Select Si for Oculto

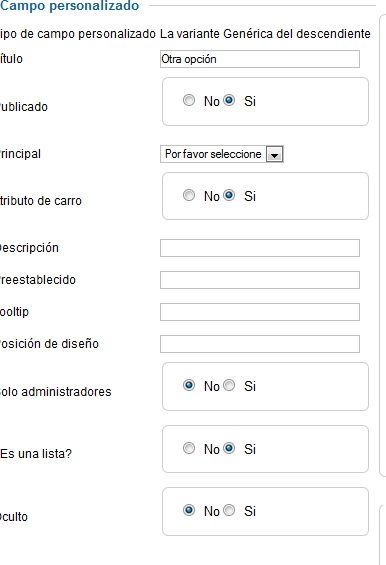coord(229,510)
